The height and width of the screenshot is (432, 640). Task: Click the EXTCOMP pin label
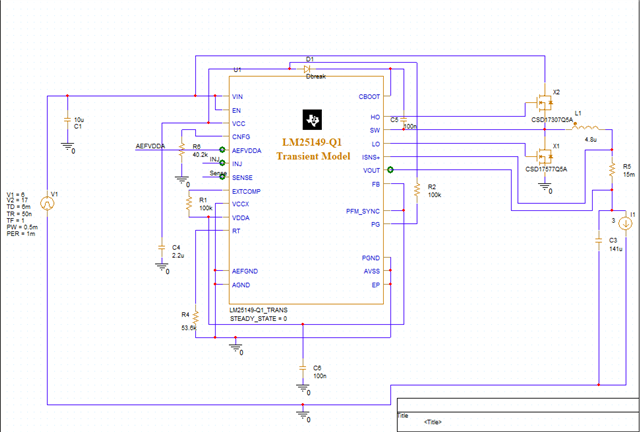pyautogui.click(x=246, y=192)
